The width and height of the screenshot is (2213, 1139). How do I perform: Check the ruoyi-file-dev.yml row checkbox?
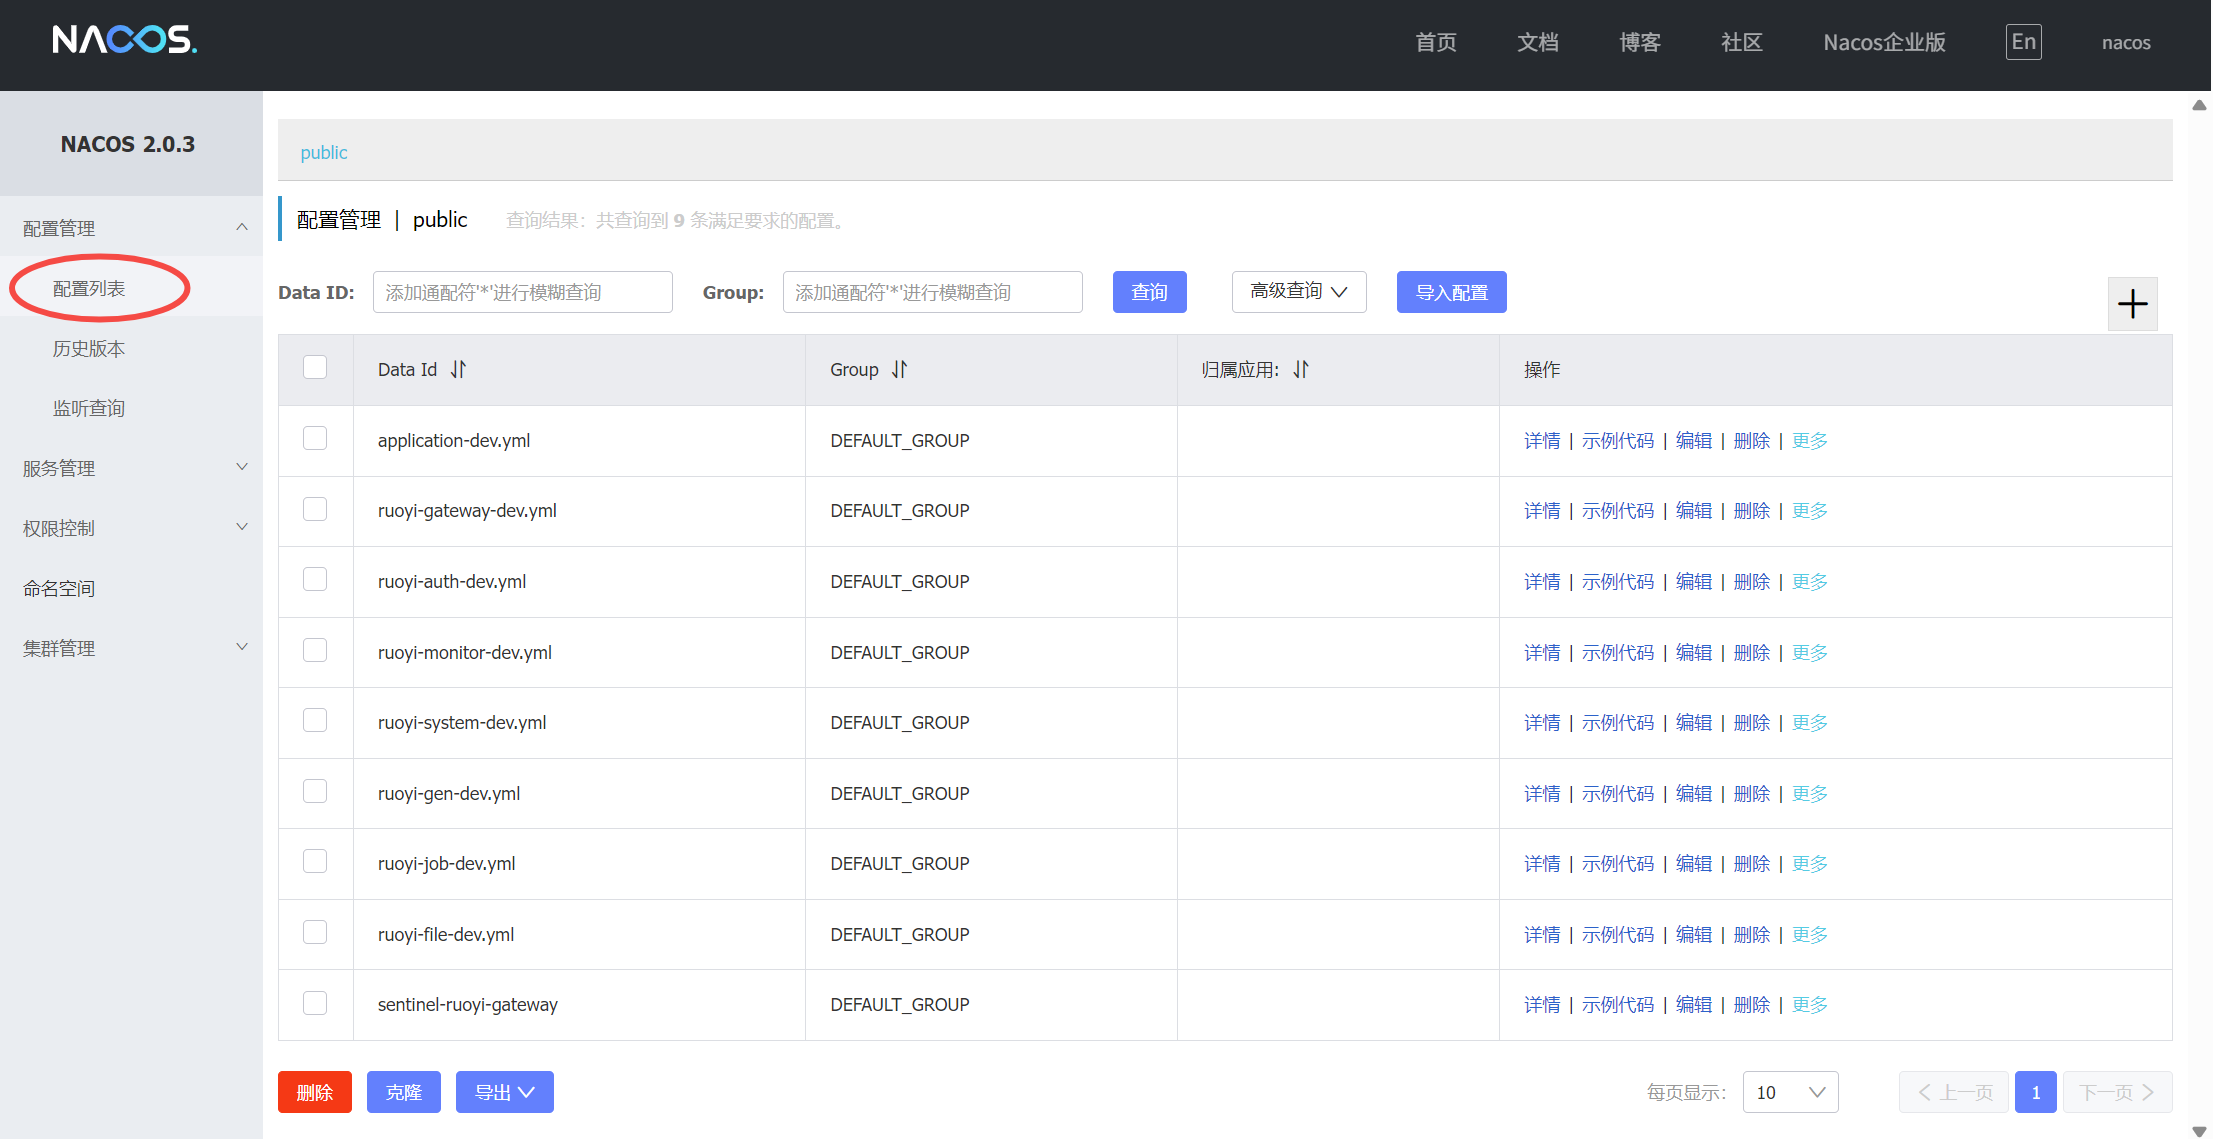315,932
